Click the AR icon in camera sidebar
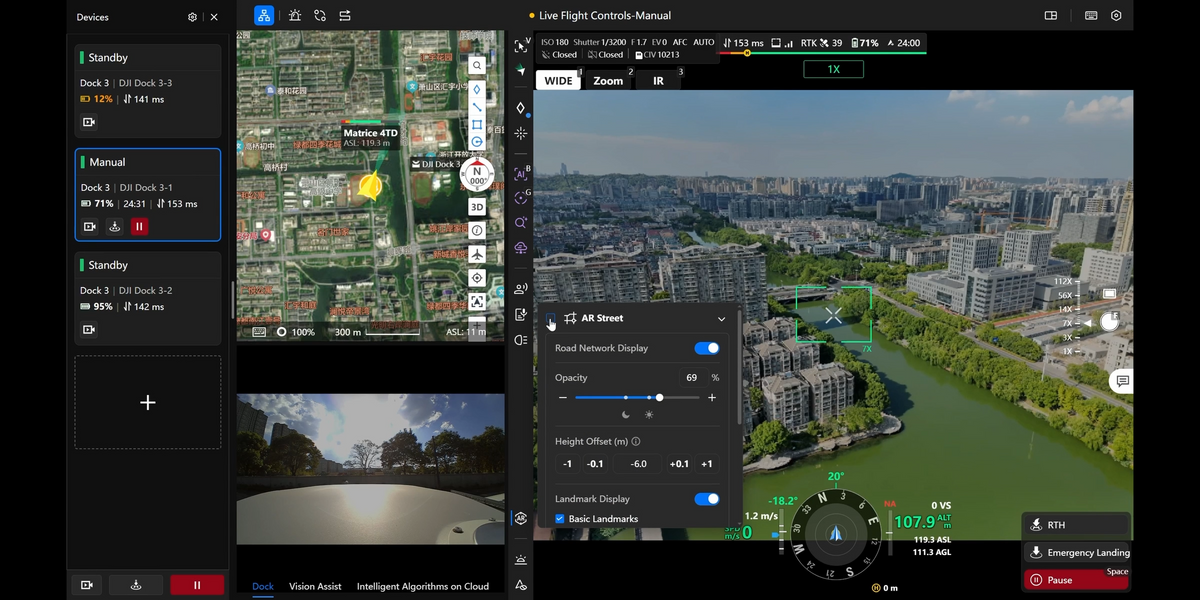This screenshot has height=600, width=1200. pyautogui.click(x=520, y=518)
